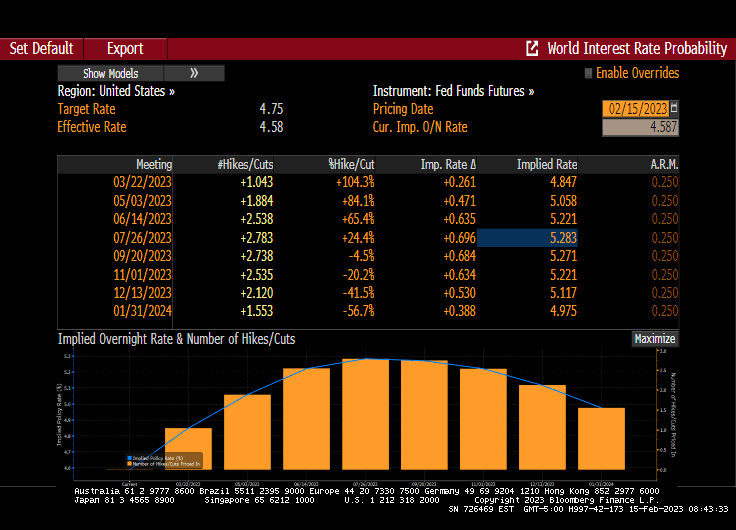This screenshot has height=530, width=736.
Task: Open the Set Default menu
Action: [x=41, y=48]
